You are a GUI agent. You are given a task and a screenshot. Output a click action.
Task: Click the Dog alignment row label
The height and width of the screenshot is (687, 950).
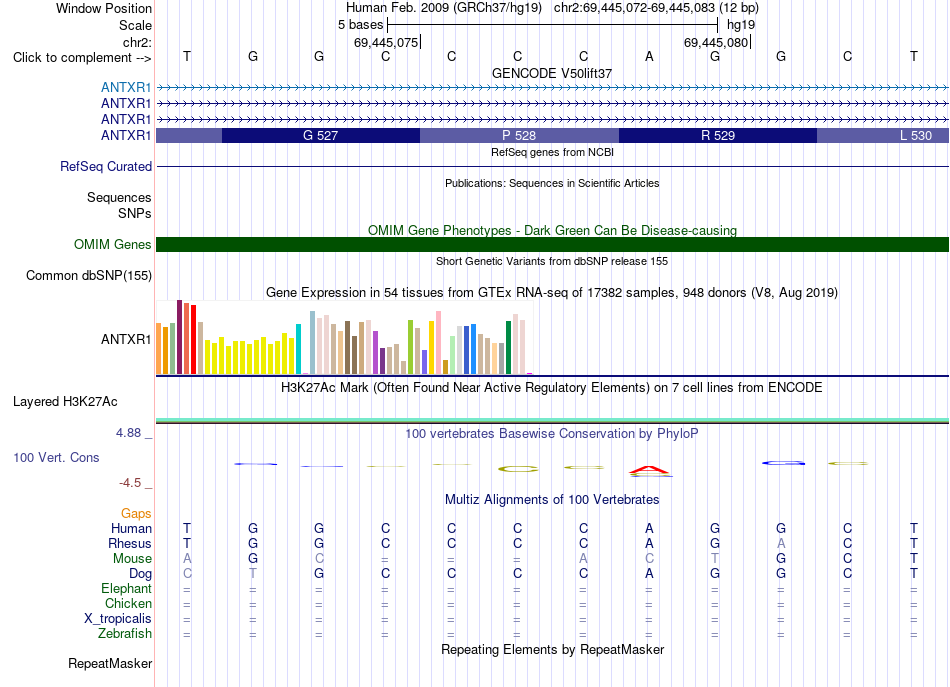pyautogui.click(x=140, y=574)
